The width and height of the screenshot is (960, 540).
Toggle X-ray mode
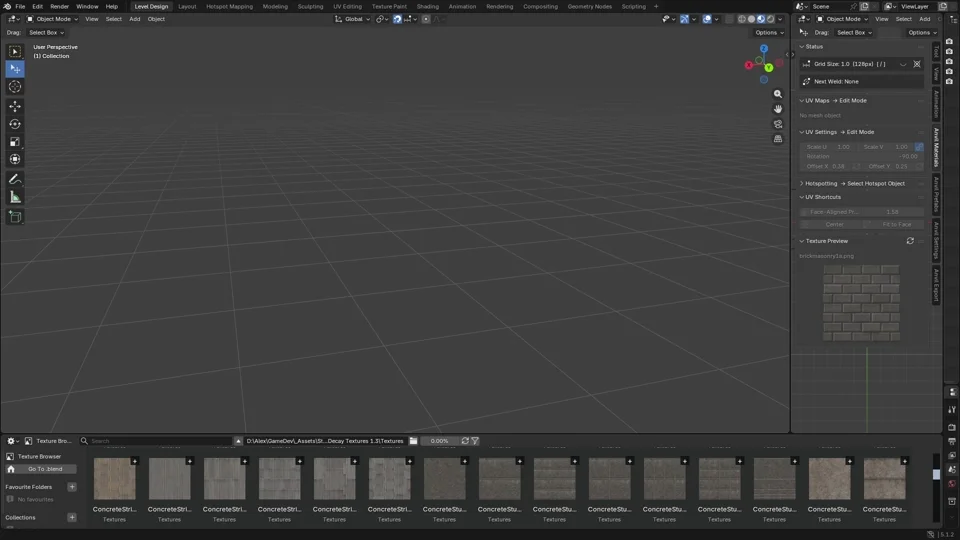[729, 19]
